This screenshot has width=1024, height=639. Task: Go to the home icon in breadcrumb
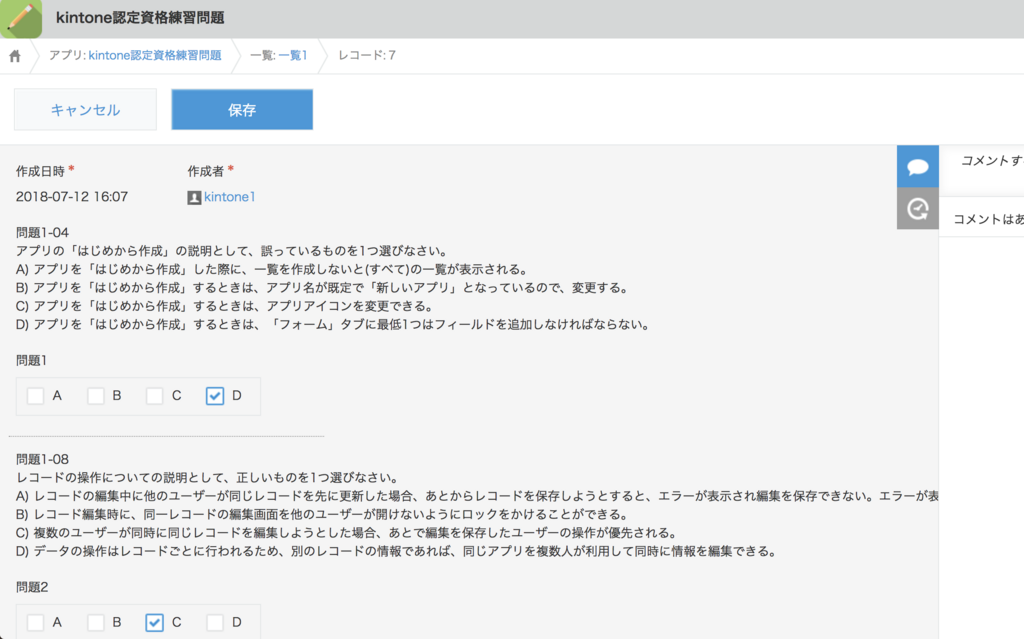tap(14, 56)
